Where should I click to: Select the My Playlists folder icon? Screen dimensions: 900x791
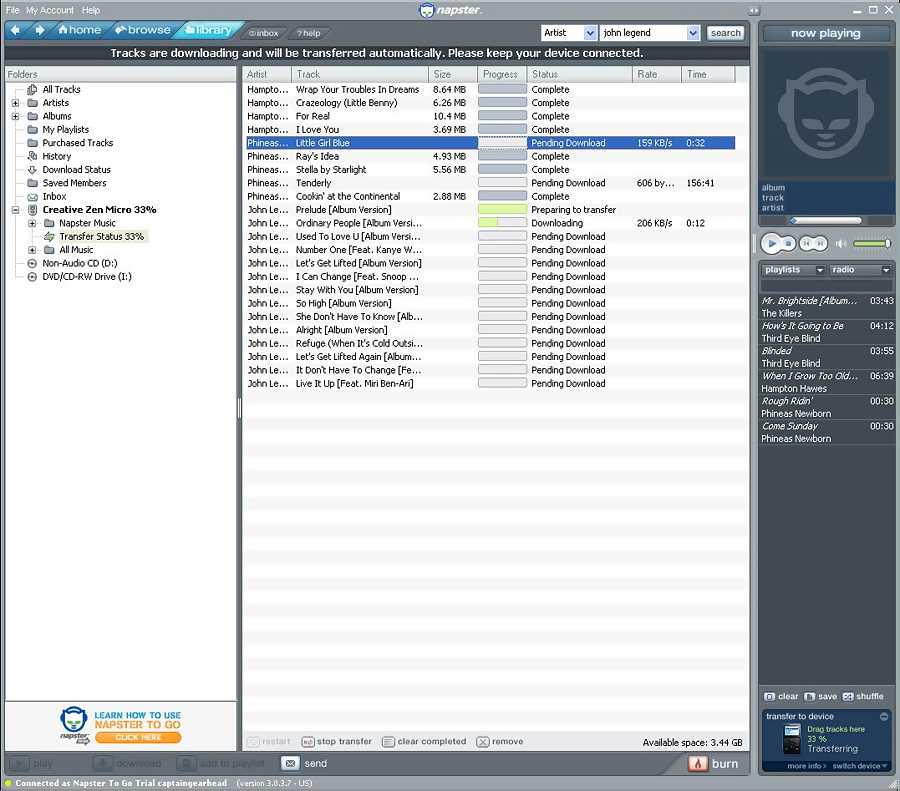32,130
